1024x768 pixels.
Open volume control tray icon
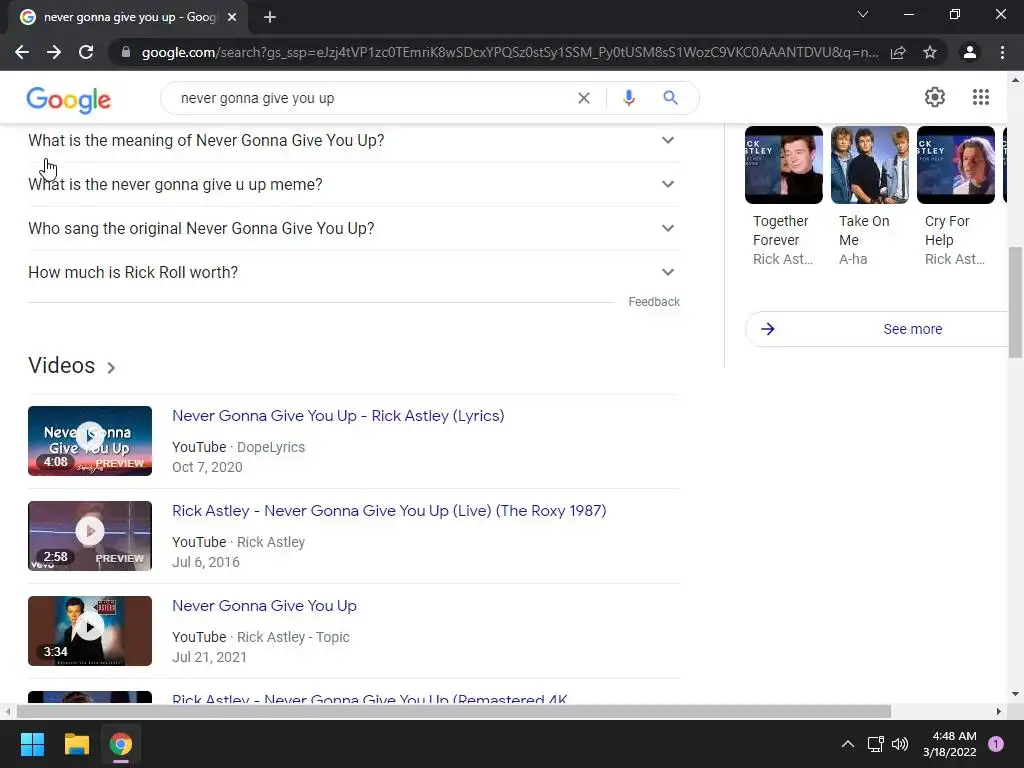[900, 744]
